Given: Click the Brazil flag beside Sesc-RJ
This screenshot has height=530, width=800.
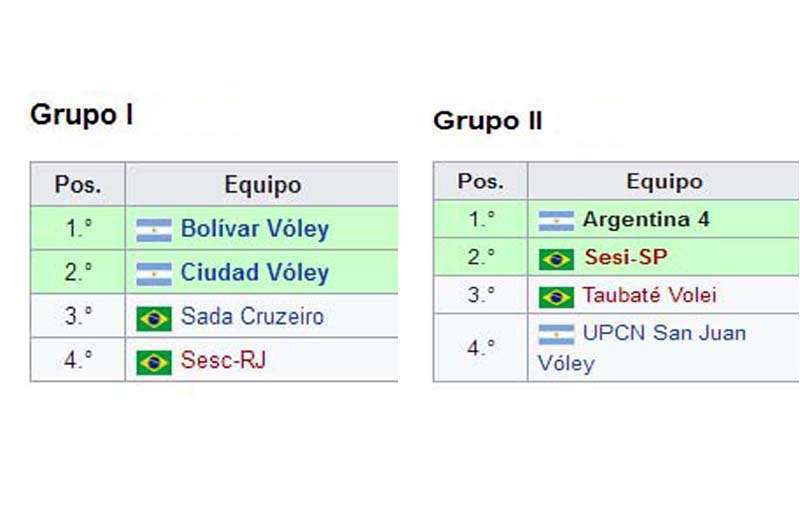Looking at the screenshot, I should pyautogui.click(x=154, y=363).
